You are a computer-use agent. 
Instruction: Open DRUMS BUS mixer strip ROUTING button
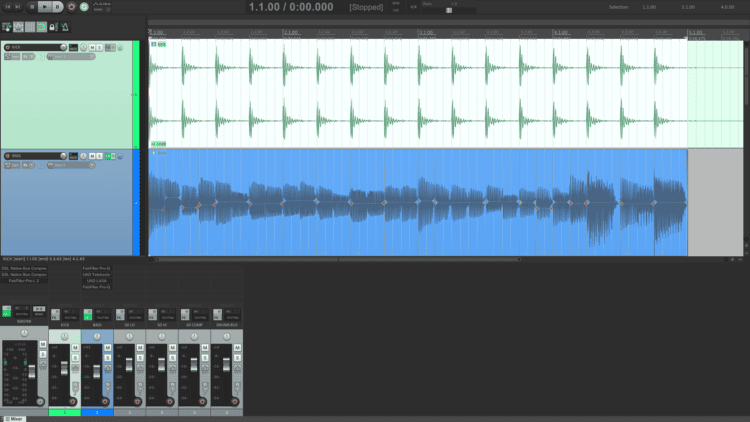pos(232,315)
